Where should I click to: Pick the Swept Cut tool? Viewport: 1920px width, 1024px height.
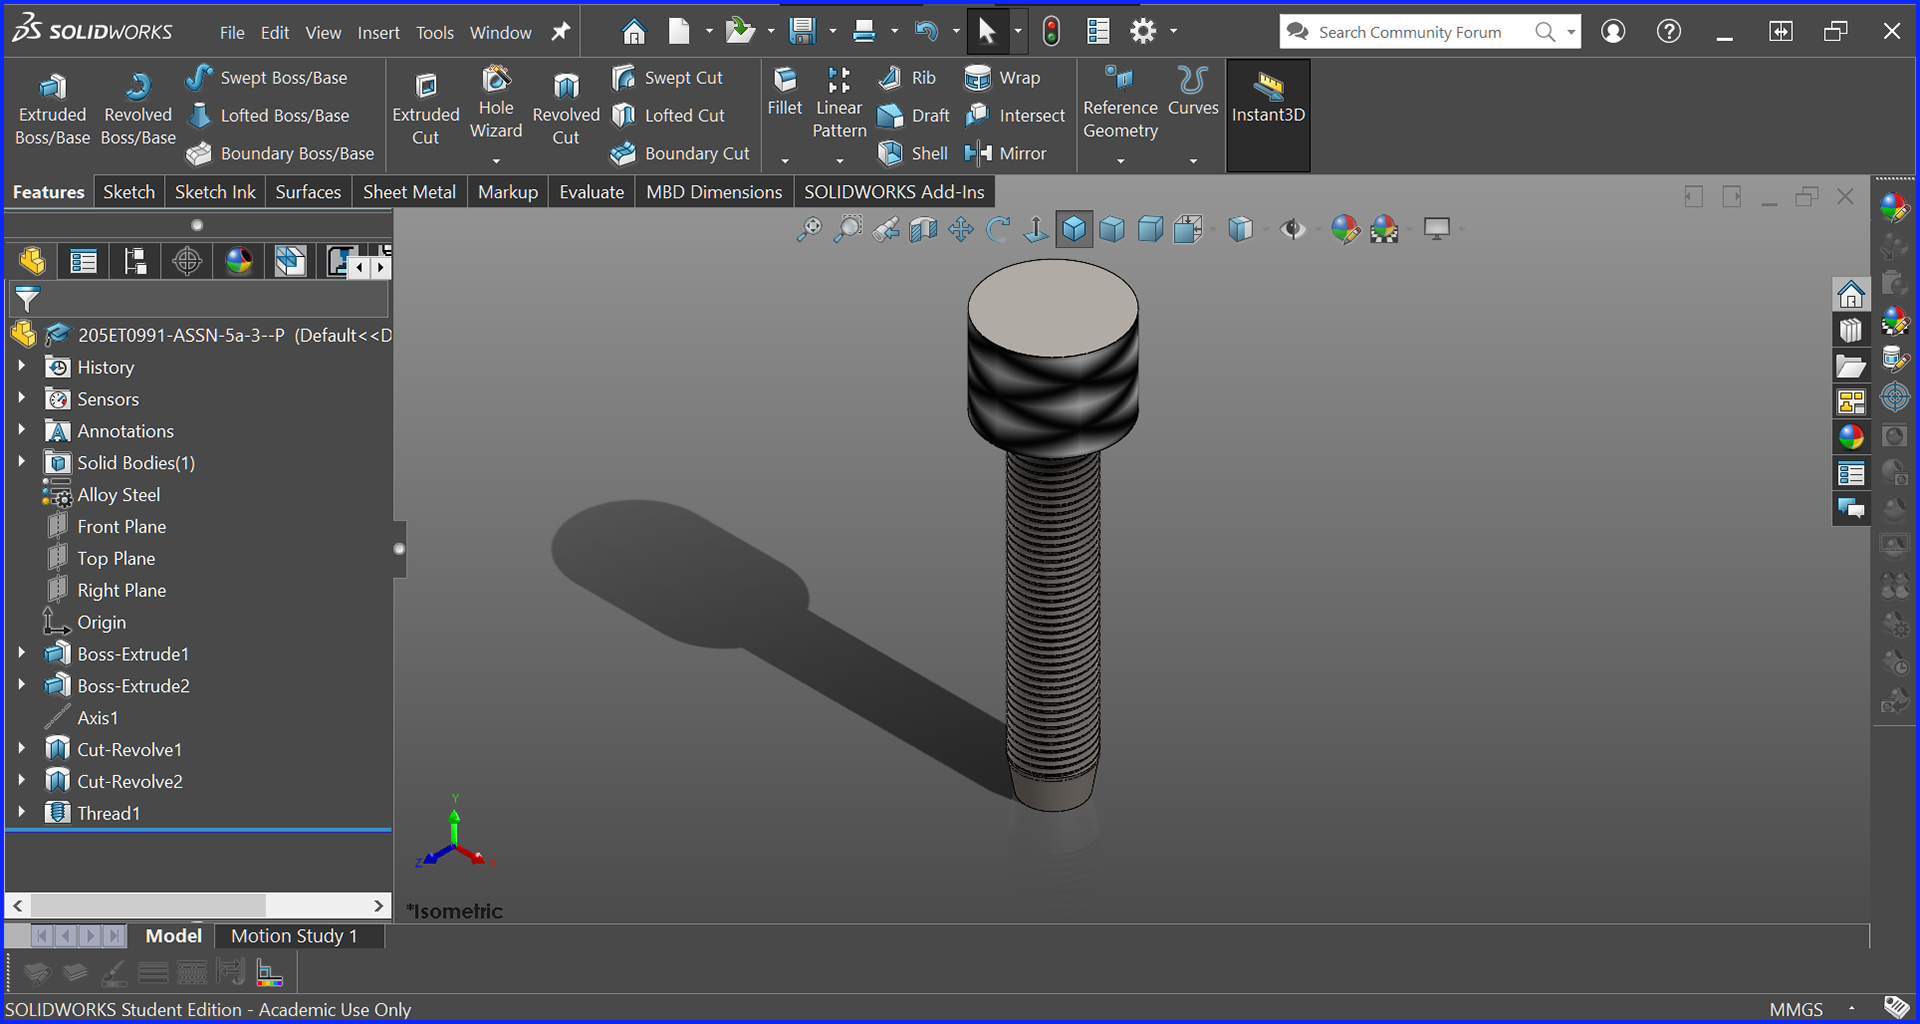coord(667,77)
